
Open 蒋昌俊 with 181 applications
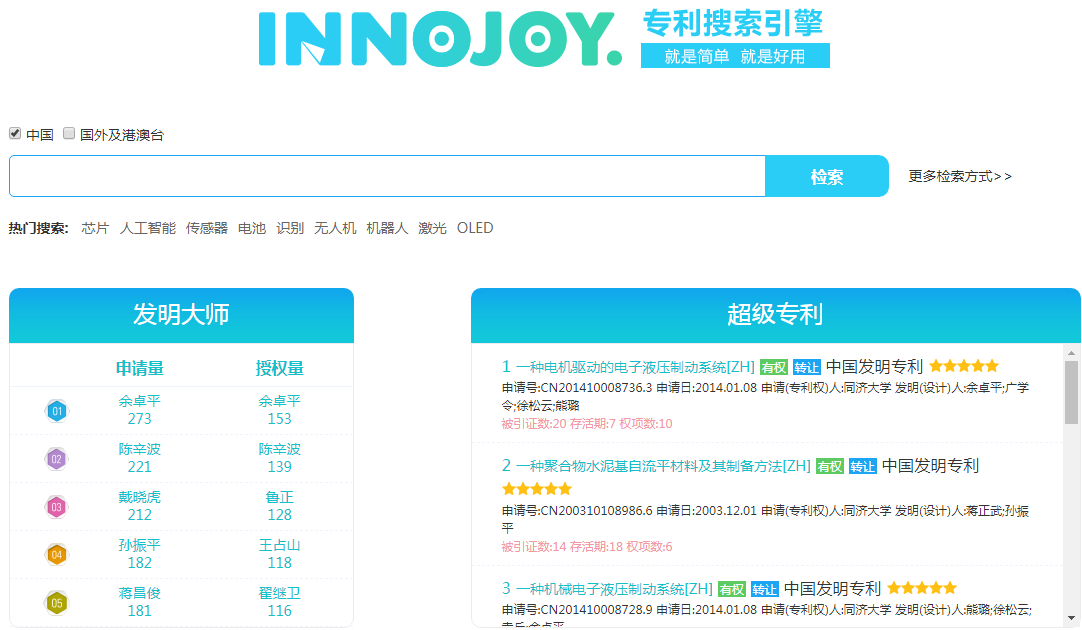pos(139,602)
